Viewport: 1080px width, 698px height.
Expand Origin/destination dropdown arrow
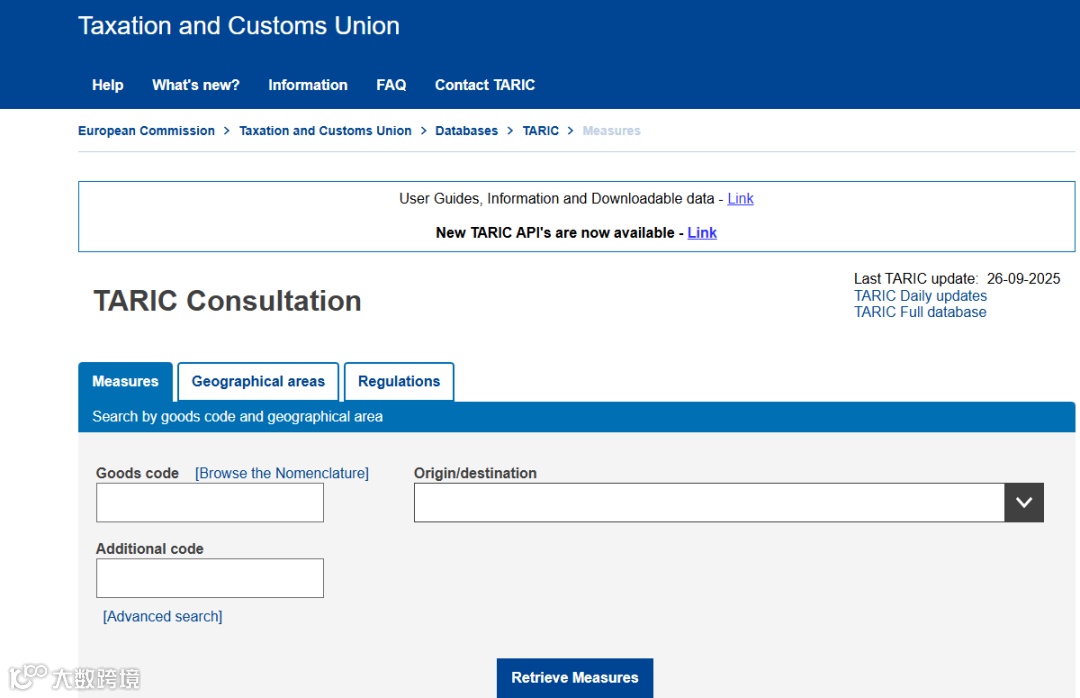pos(1024,502)
